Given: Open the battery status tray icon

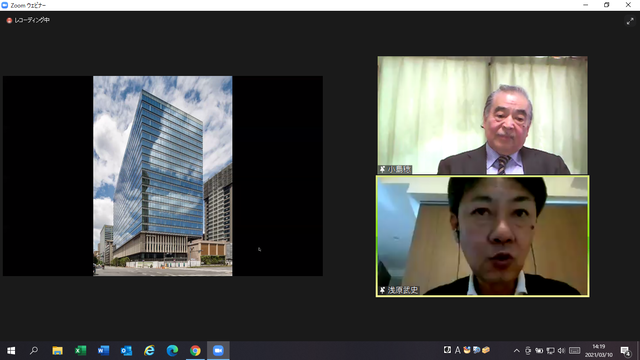Looking at the screenshot, I should click(x=539, y=351).
